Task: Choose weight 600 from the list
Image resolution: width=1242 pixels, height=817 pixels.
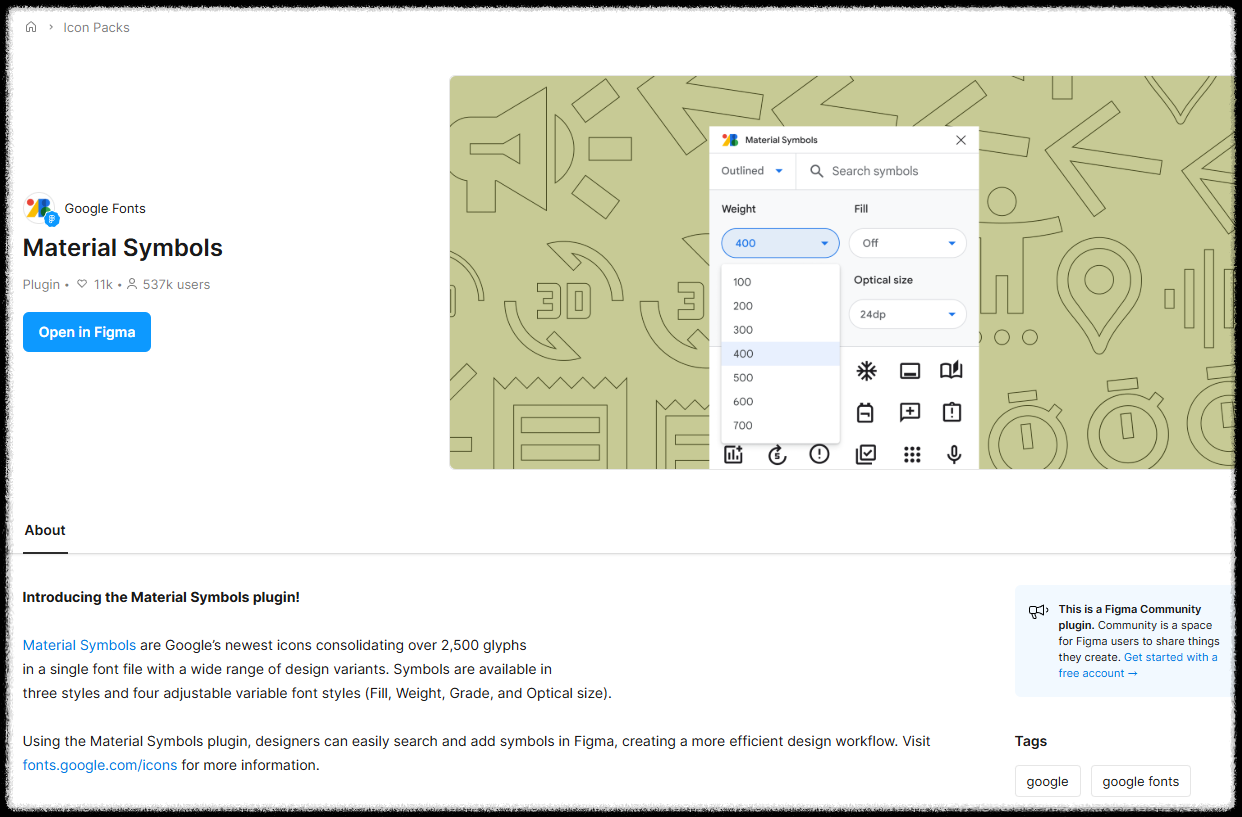Action: (780, 402)
